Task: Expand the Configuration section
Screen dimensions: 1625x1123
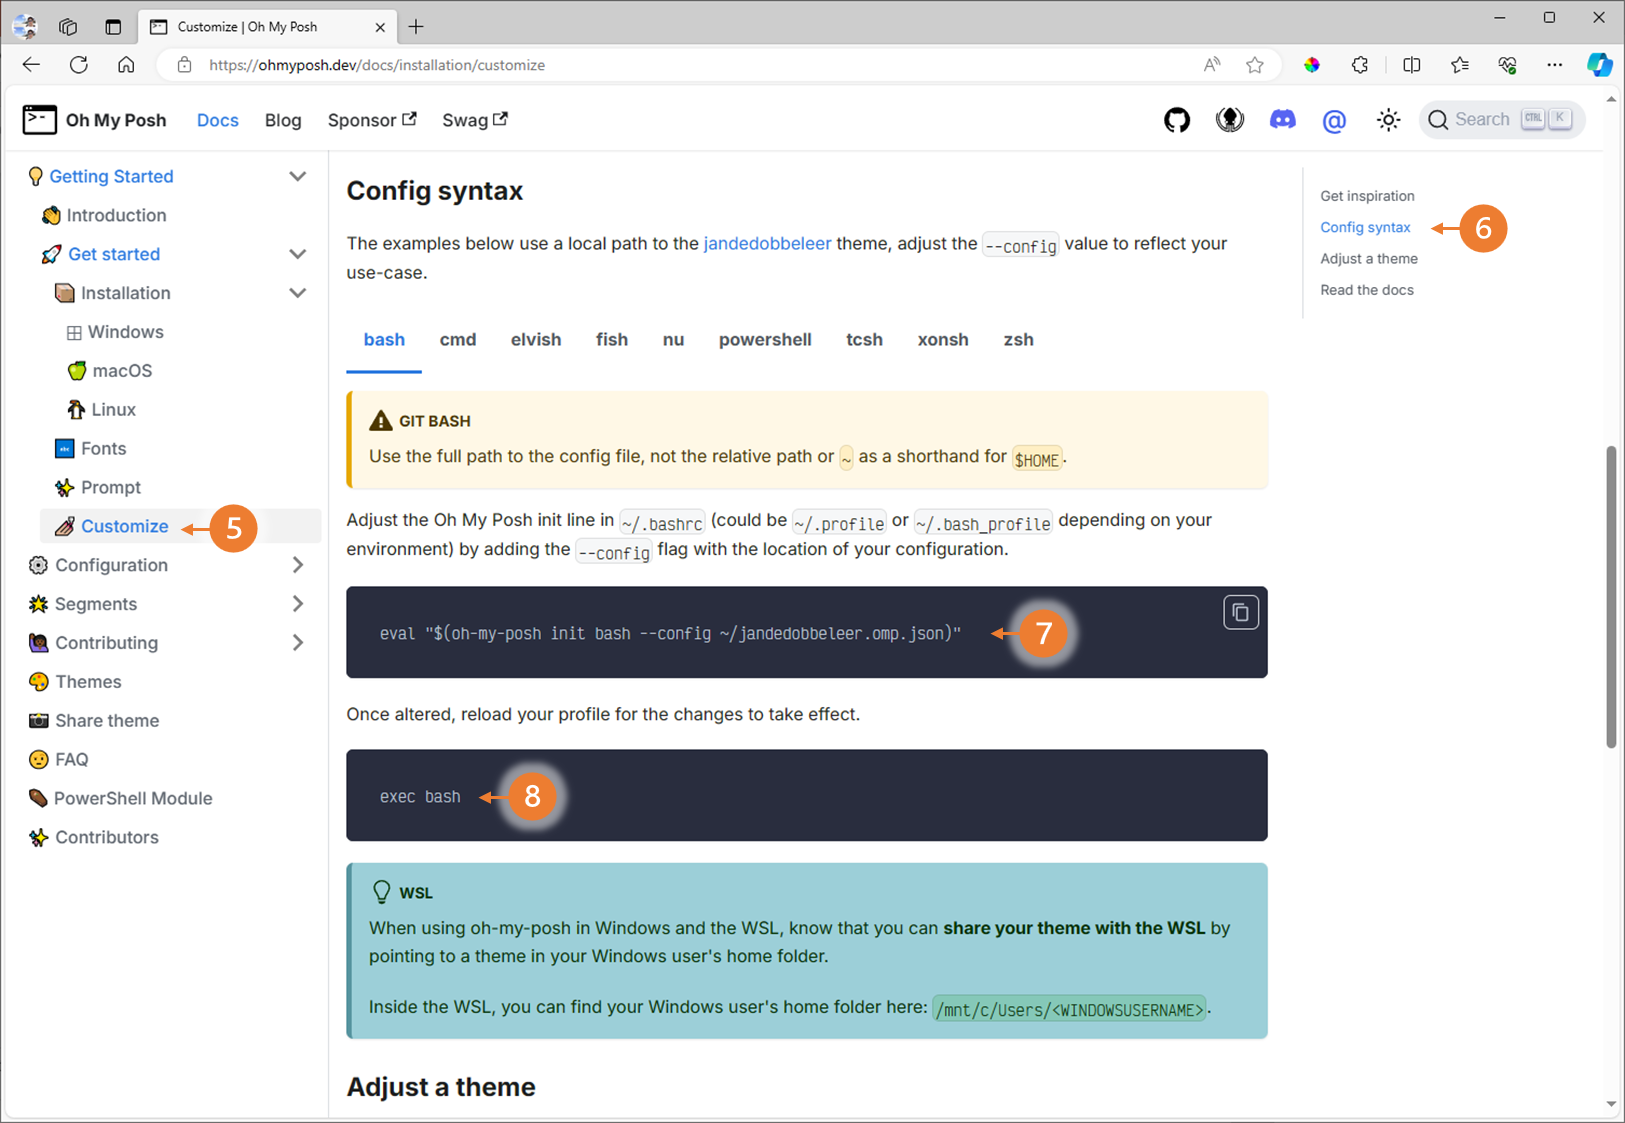Action: [x=297, y=565]
